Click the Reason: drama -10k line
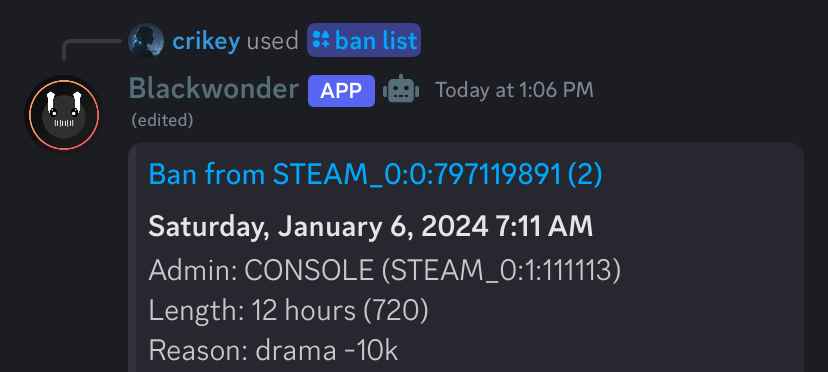 [273, 350]
